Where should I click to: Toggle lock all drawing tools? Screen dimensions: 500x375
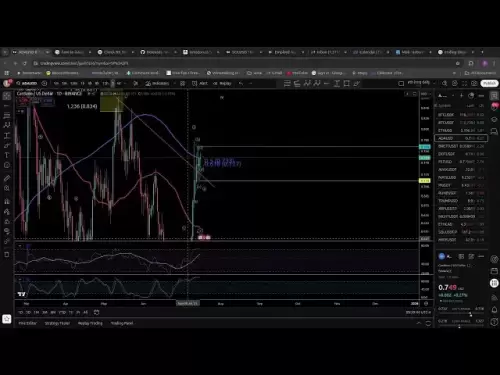[x=7, y=221]
